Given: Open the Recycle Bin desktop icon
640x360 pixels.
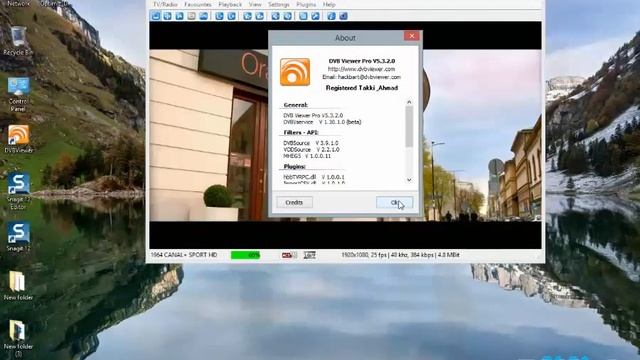Looking at the screenshot, I should [x=18, y=41].
